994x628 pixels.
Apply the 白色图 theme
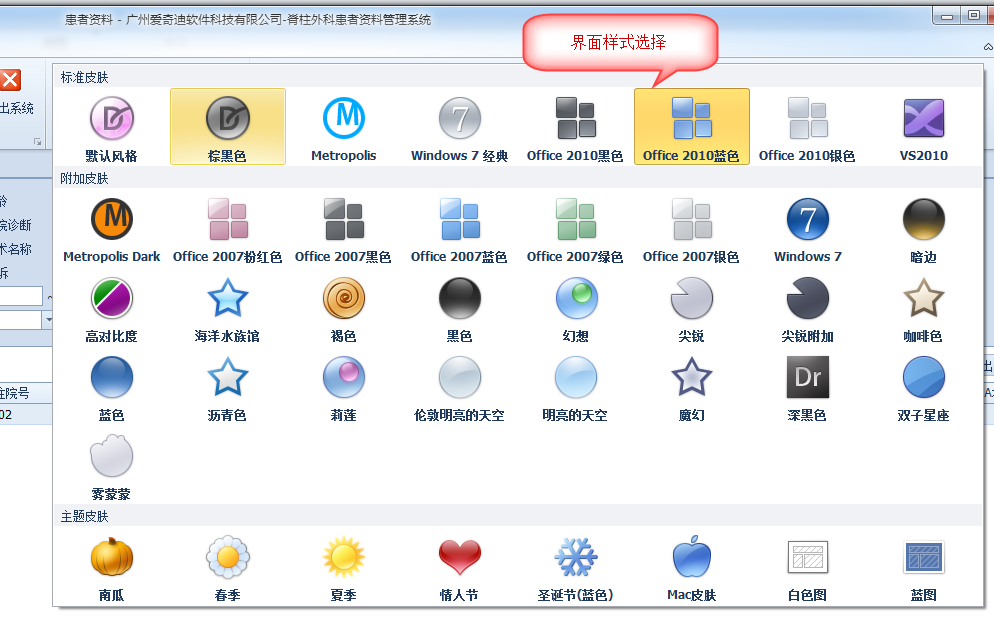point(808,568)
